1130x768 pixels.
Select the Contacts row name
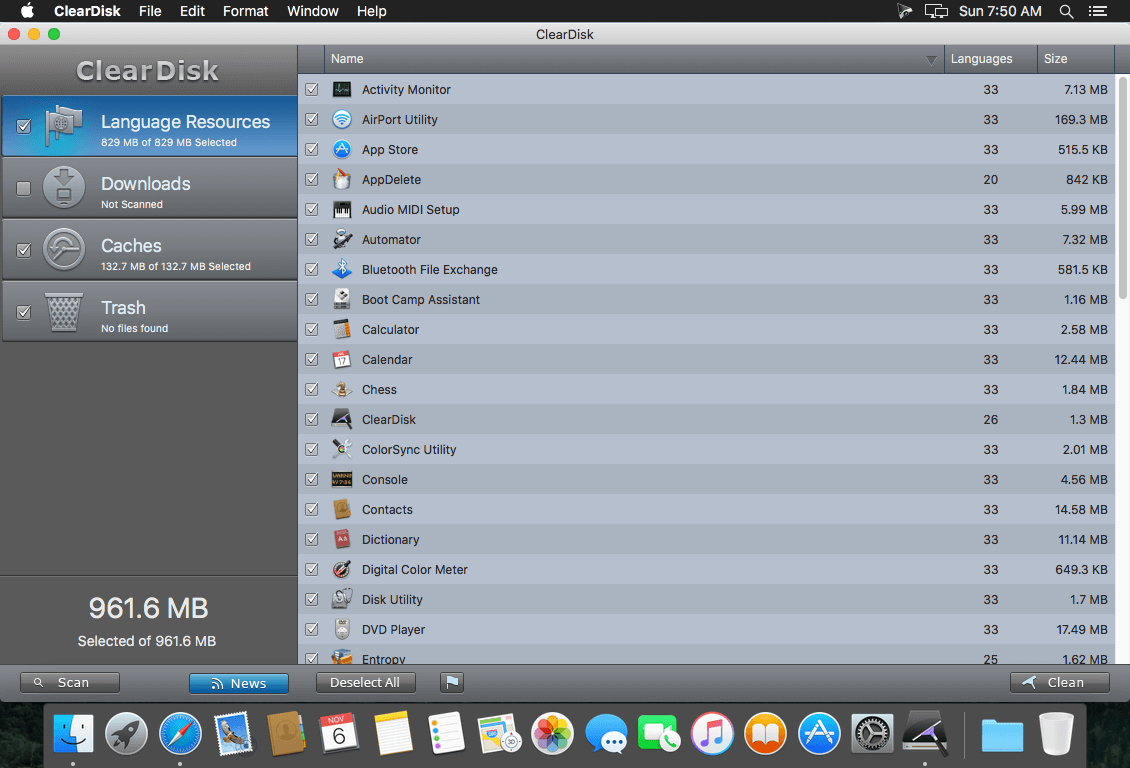tap(387, 509)
